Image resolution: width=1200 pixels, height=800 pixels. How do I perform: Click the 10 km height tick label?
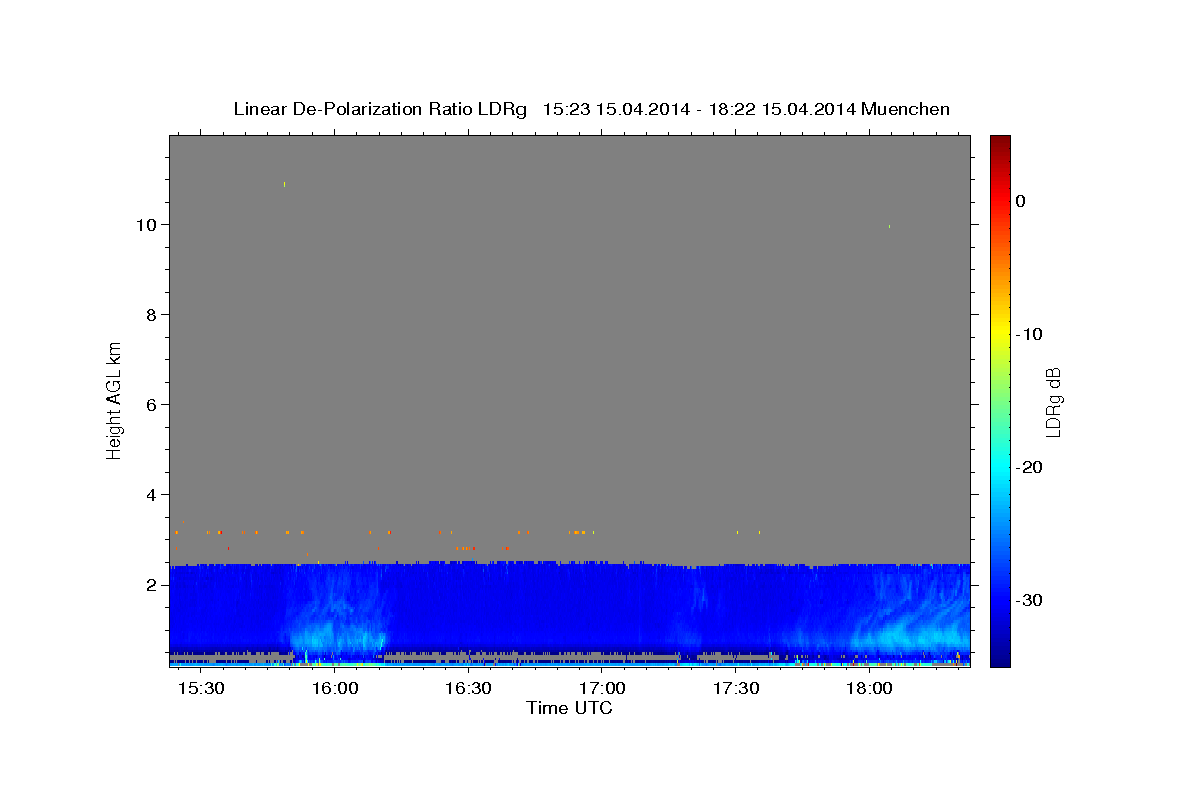148,225
